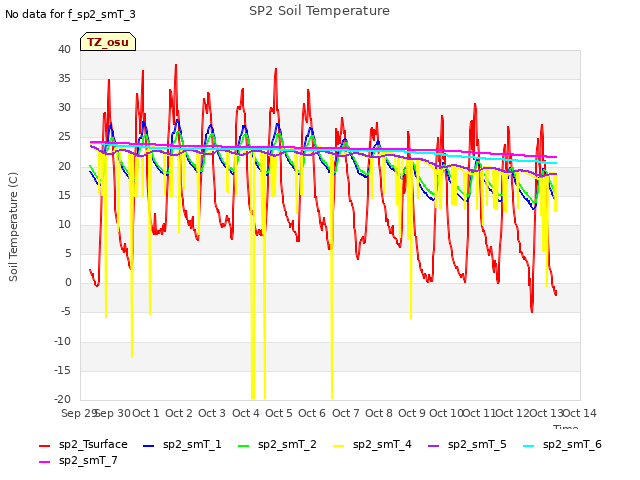Toggle sp2_smT_5 legend entry
The width and height of the screenshot is (640, 480).
coord(467,444)
